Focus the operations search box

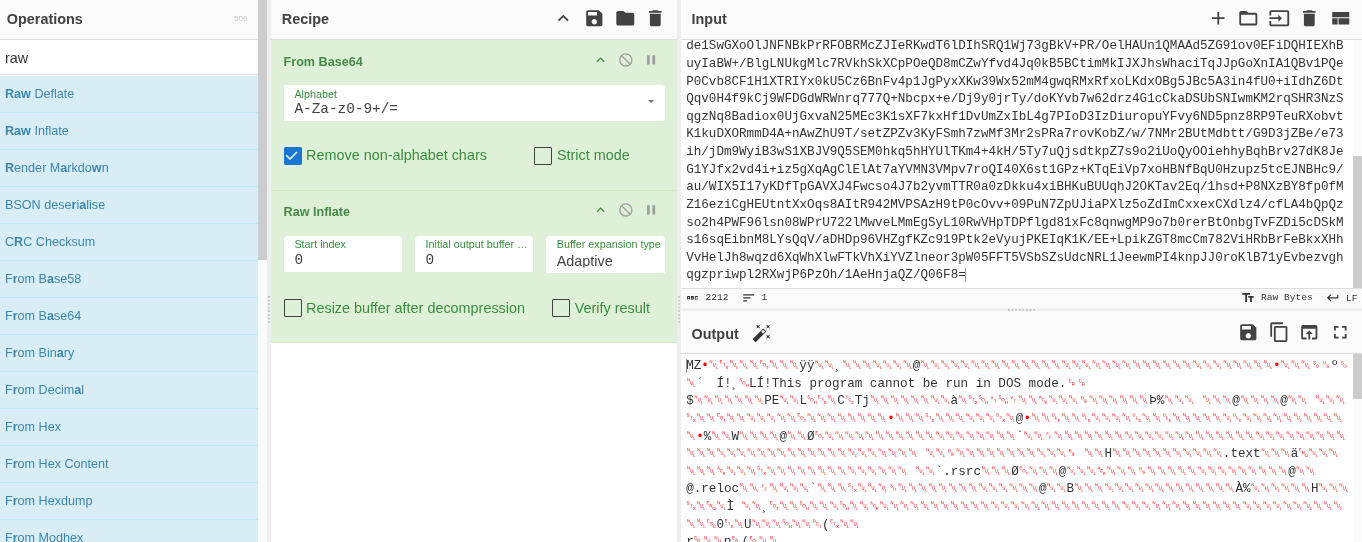[129, 57]
